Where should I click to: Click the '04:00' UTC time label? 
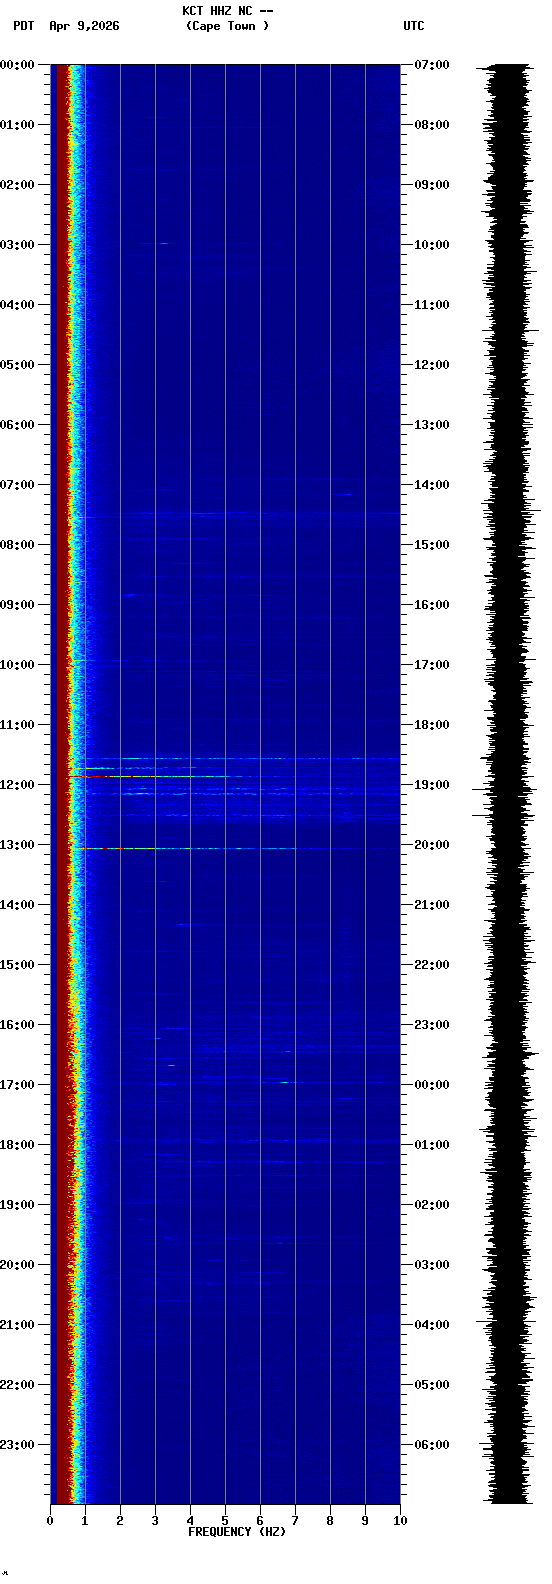click(x=432, y=1325)
